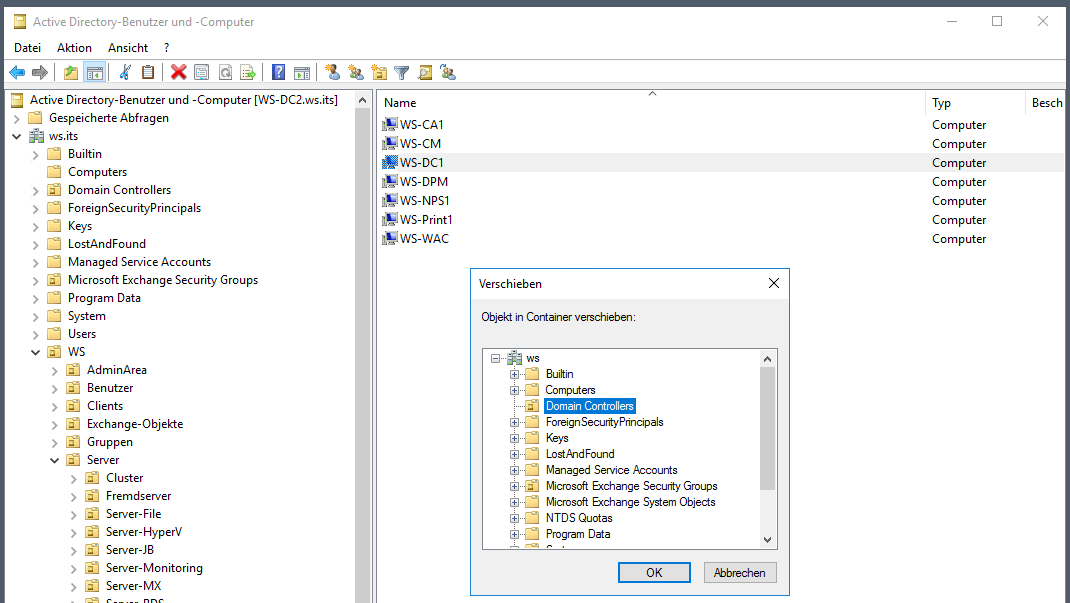Viewport: 1070px width, 603px height.
Task: Open filter options with the funnel icon
Action: tap(402, 72)
